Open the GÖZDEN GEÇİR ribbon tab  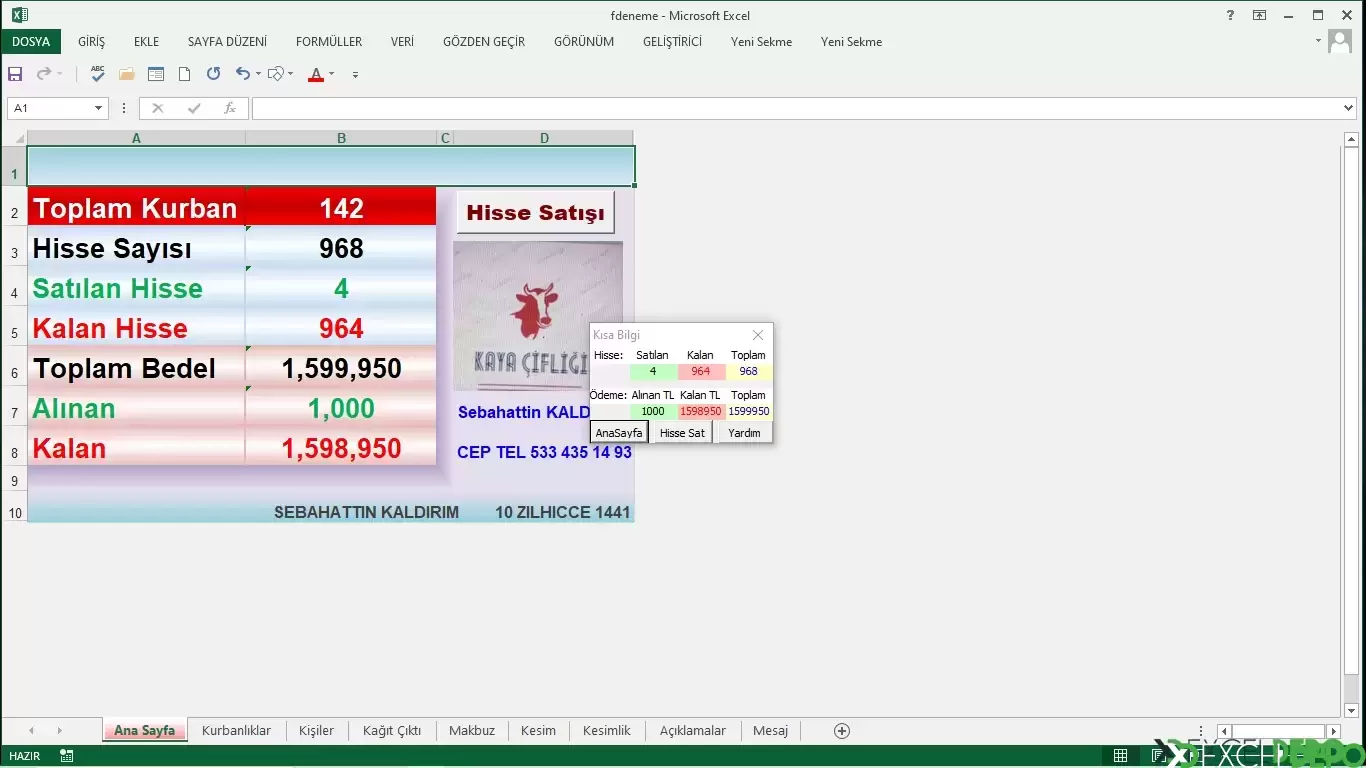pos(484,42)
